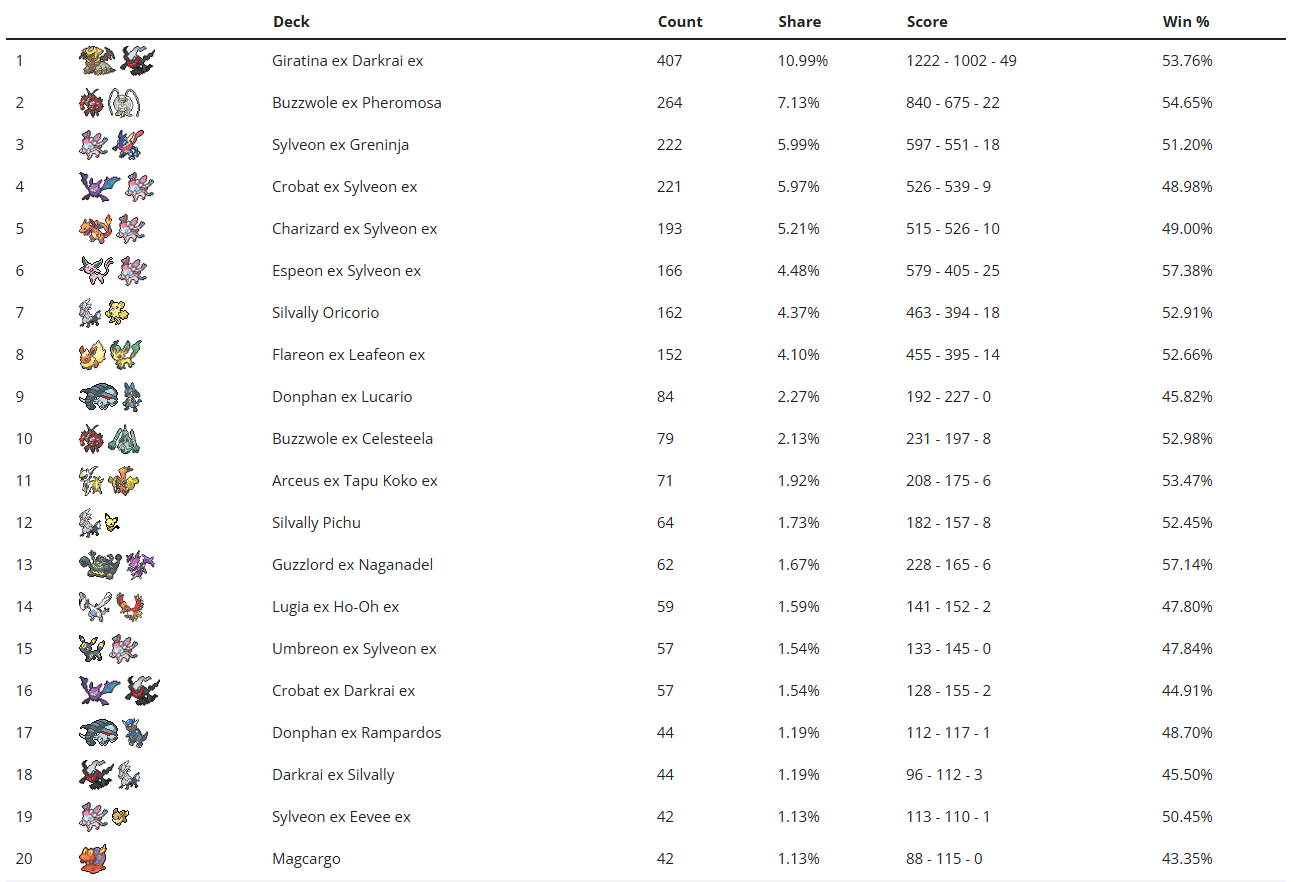
Task: Click the Deck column header
Action: pos(291,21)
